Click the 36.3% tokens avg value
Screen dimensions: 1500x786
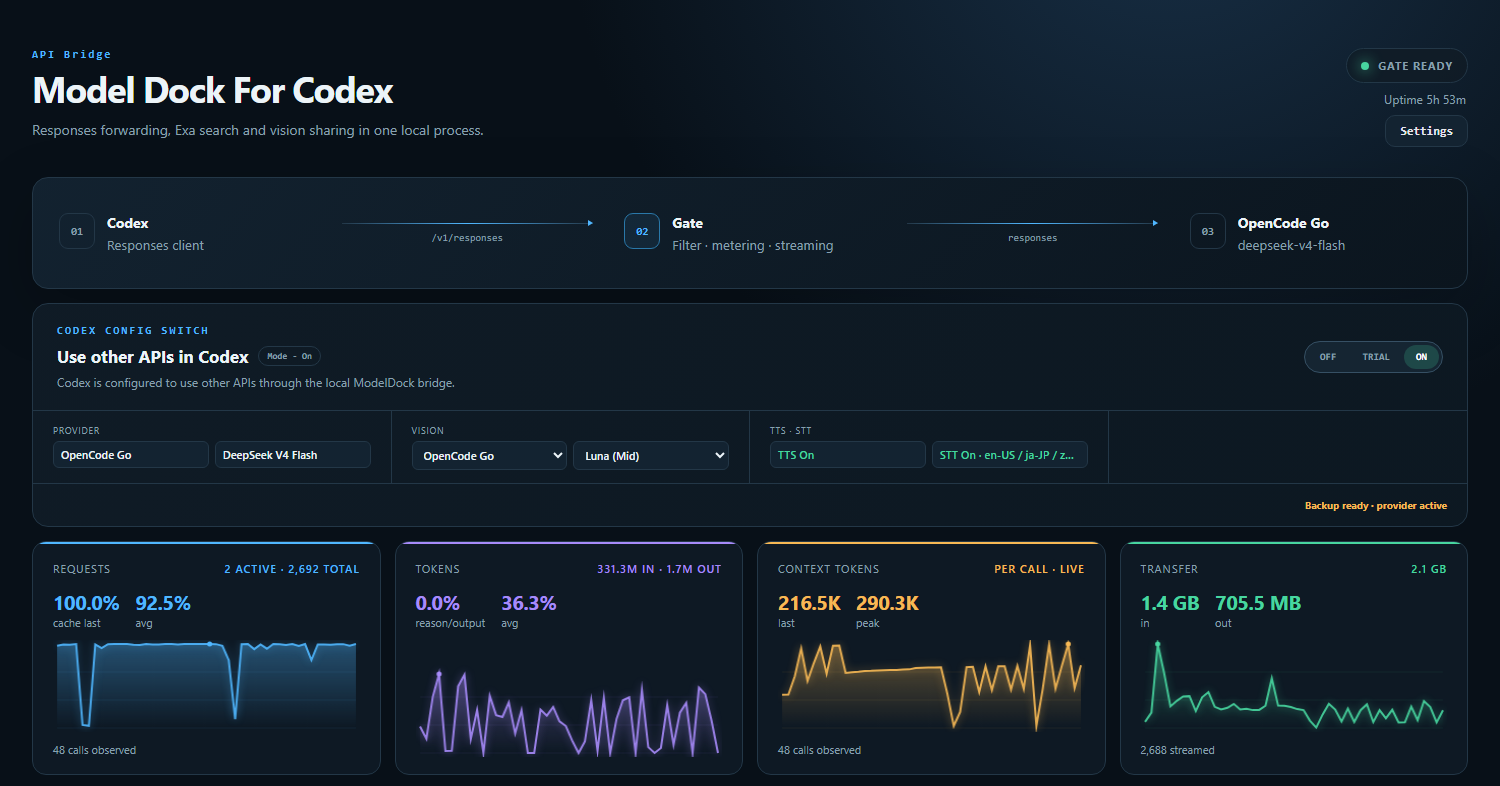pyautogui.click(x=529, y=603)
